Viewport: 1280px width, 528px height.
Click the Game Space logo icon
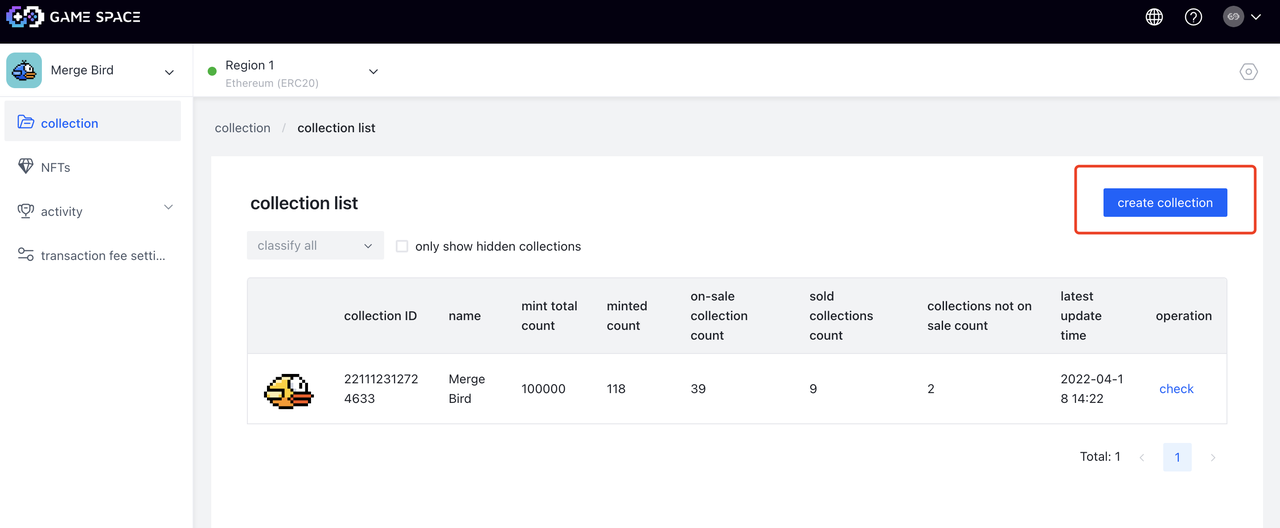click(25, 17)
